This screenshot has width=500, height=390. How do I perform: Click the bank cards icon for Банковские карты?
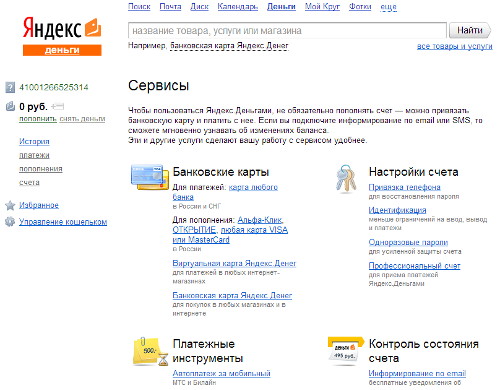click(149, 177)
